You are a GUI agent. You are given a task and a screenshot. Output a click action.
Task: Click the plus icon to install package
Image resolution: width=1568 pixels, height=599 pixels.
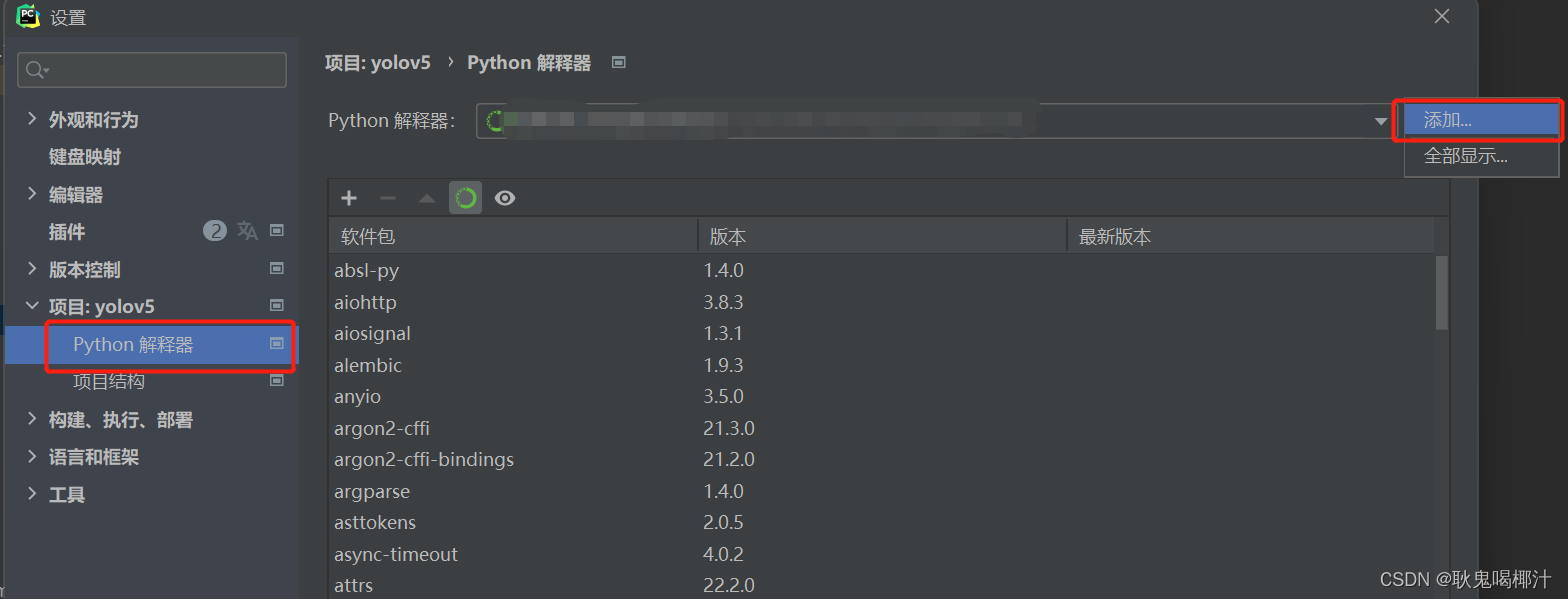(x=349, y=198)
